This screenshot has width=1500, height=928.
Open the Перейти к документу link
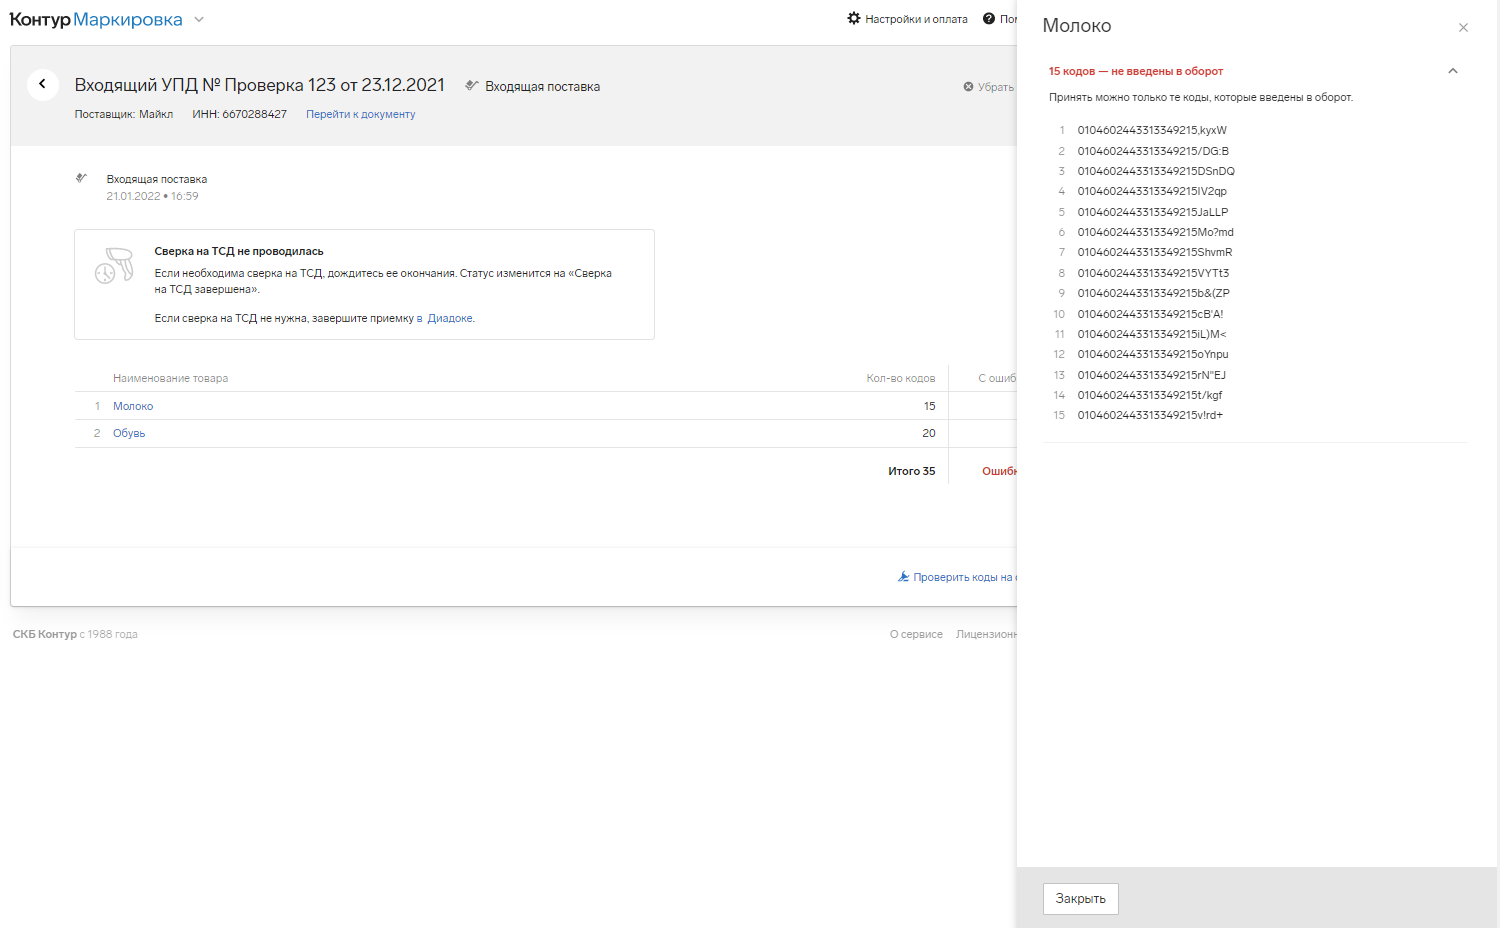(360, 114)
